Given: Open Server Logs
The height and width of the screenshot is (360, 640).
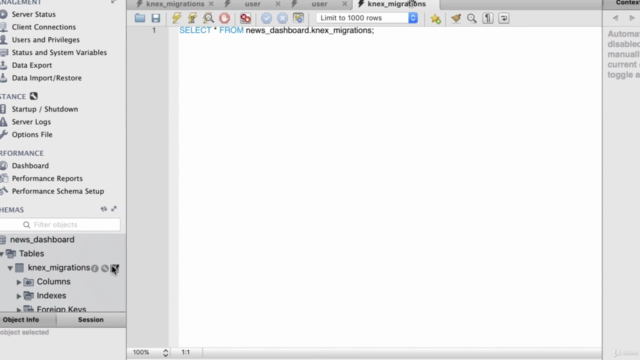Looking at the screenshot, I should [x=31, y=122].
